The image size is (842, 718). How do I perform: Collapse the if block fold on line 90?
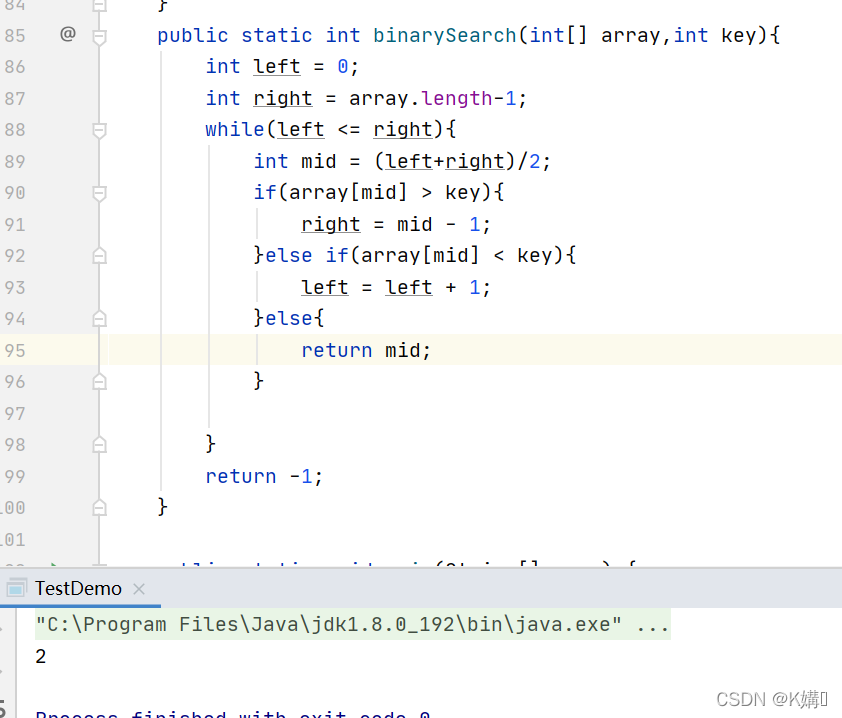click(x=99, y=193)
